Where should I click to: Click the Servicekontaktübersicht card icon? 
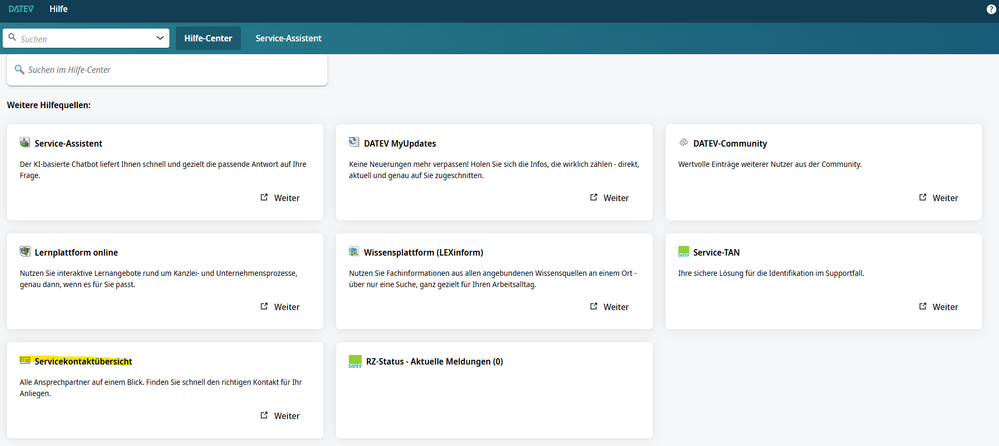tap(25, 361)
